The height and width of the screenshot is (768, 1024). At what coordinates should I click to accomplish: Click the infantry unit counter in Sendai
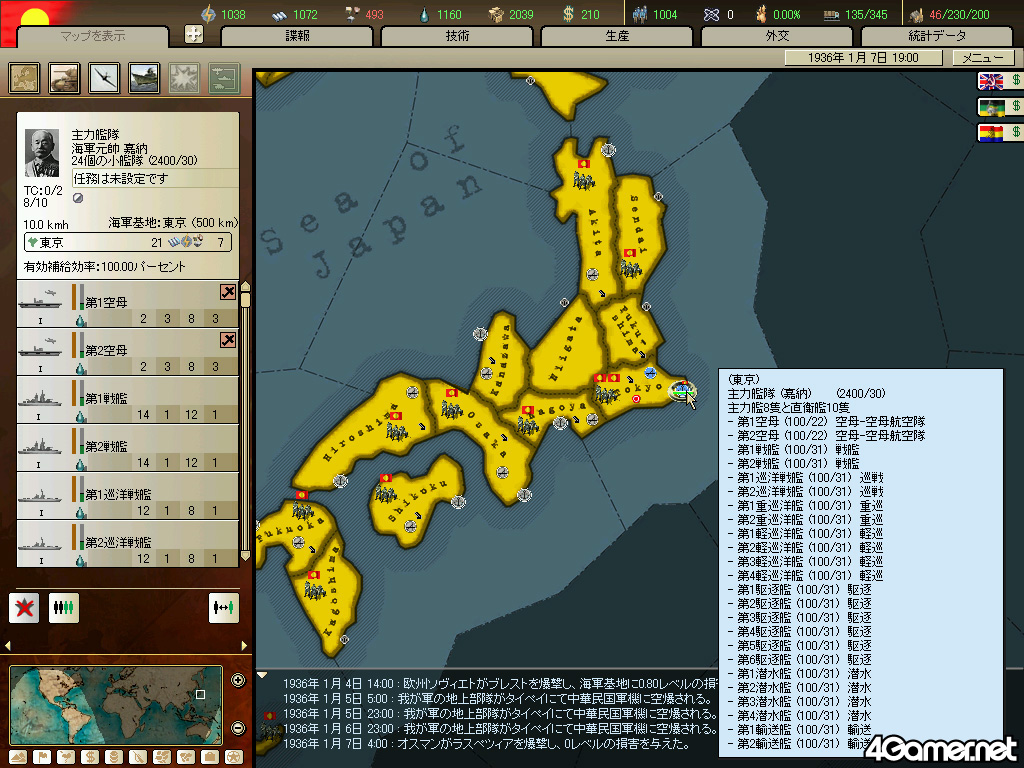tap(630, 264)
